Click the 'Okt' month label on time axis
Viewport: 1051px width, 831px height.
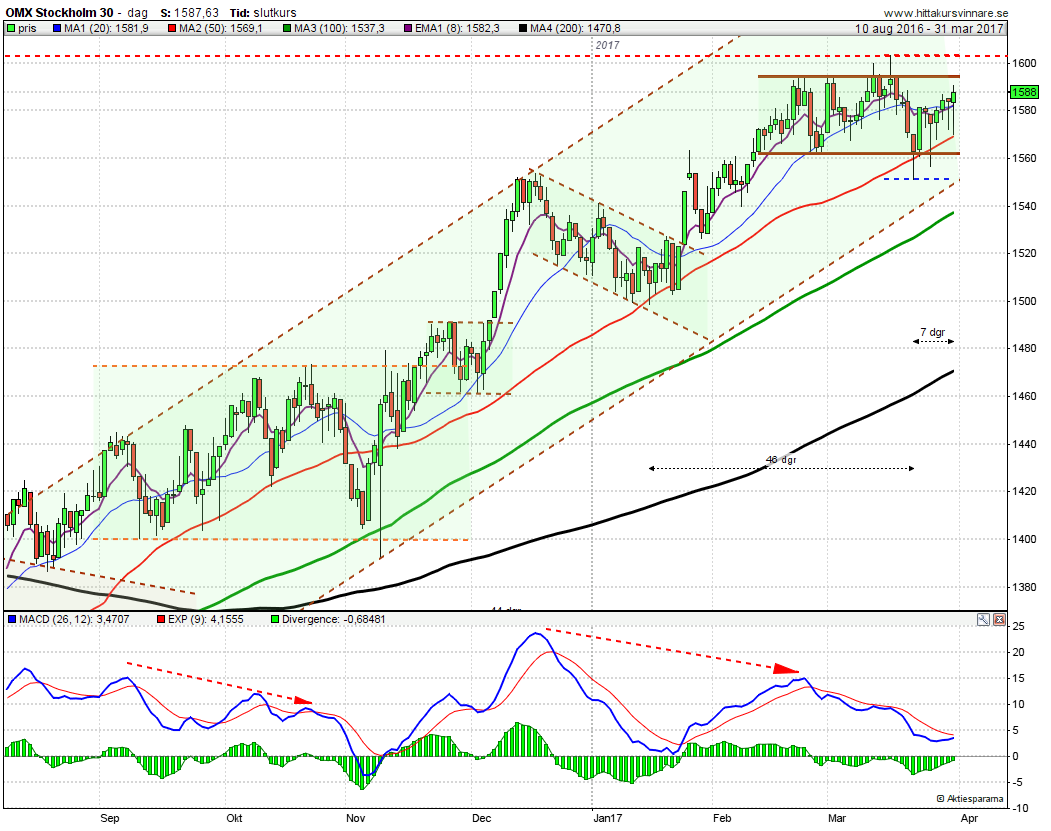coord(234,818)
